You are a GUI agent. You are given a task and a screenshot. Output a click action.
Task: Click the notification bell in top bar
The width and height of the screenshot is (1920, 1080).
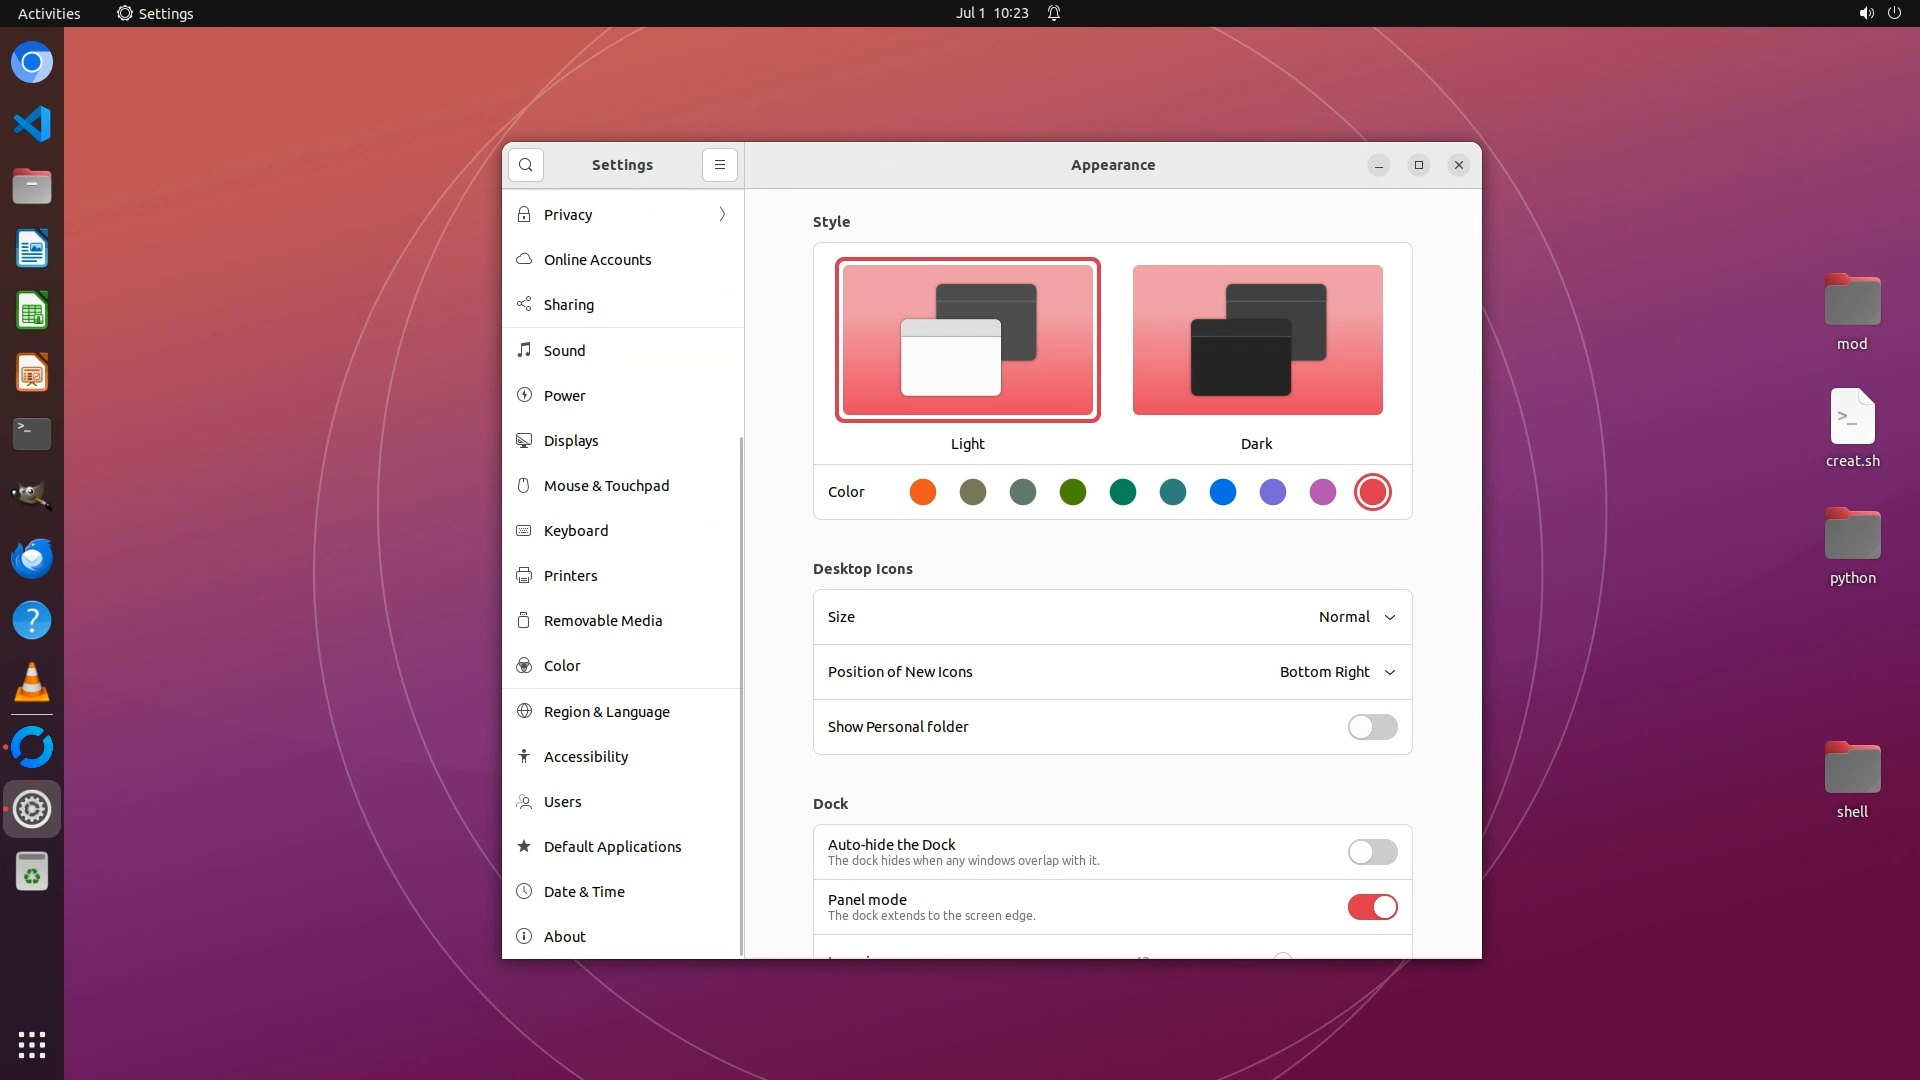coord(1054,13)
